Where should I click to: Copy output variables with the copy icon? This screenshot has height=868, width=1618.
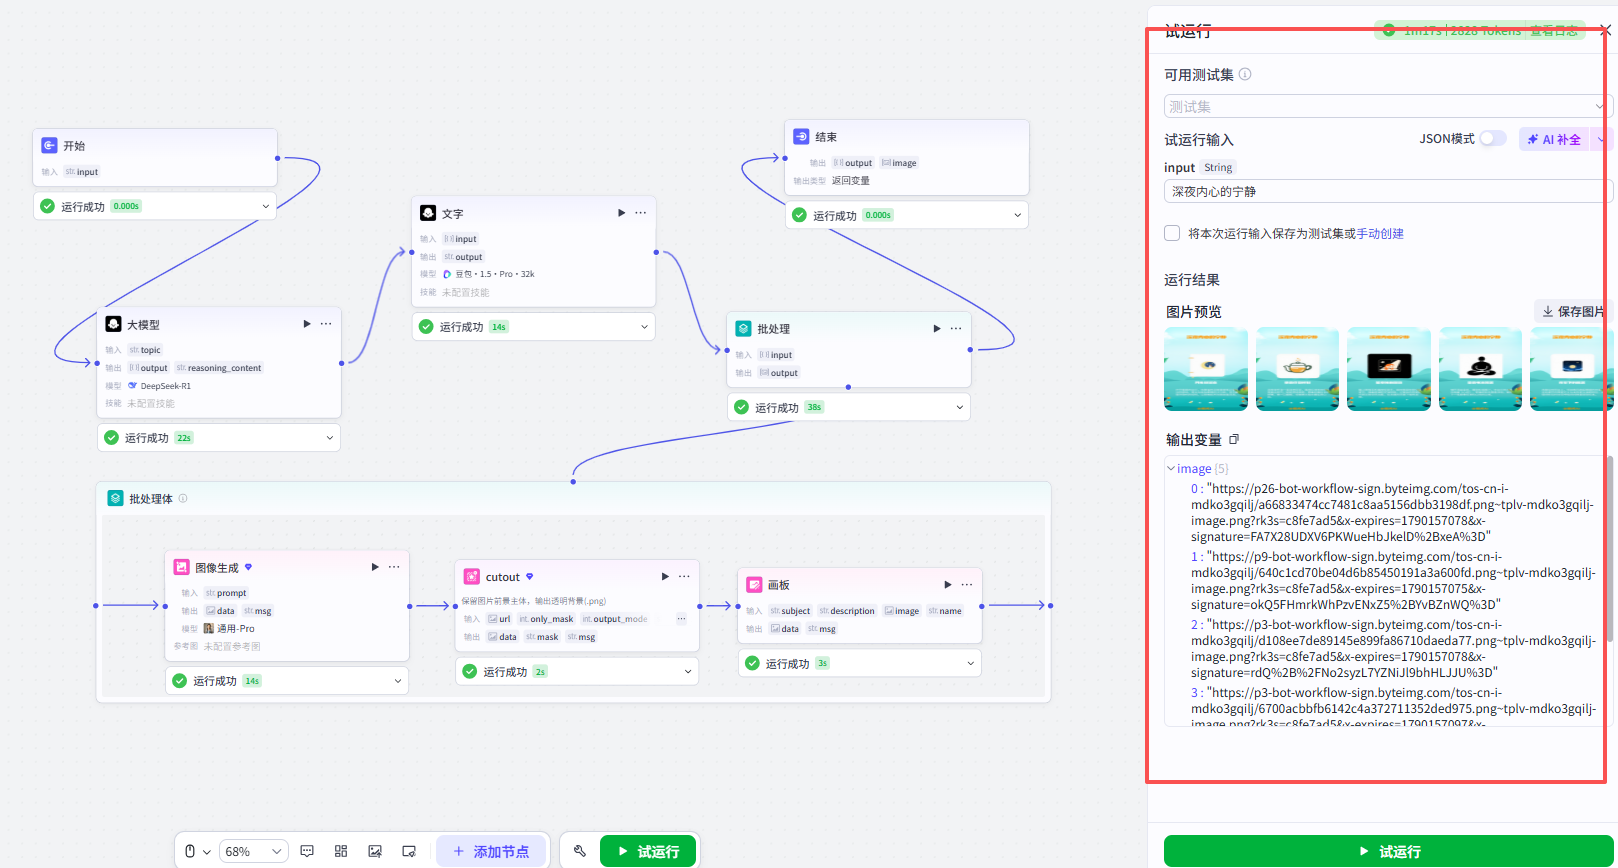pos(1234,440)
